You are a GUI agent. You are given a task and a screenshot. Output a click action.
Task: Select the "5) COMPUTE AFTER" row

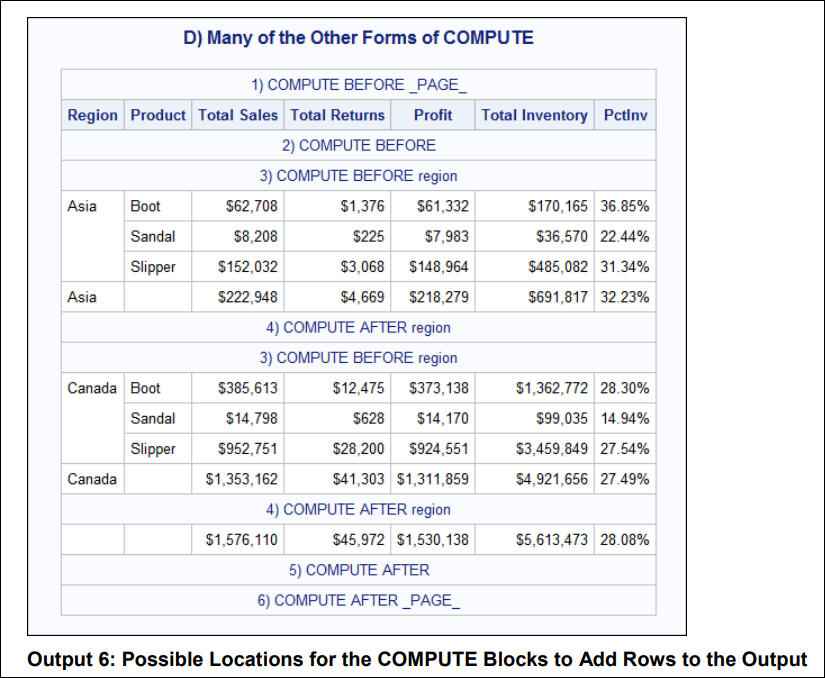(x=358, y=570)
